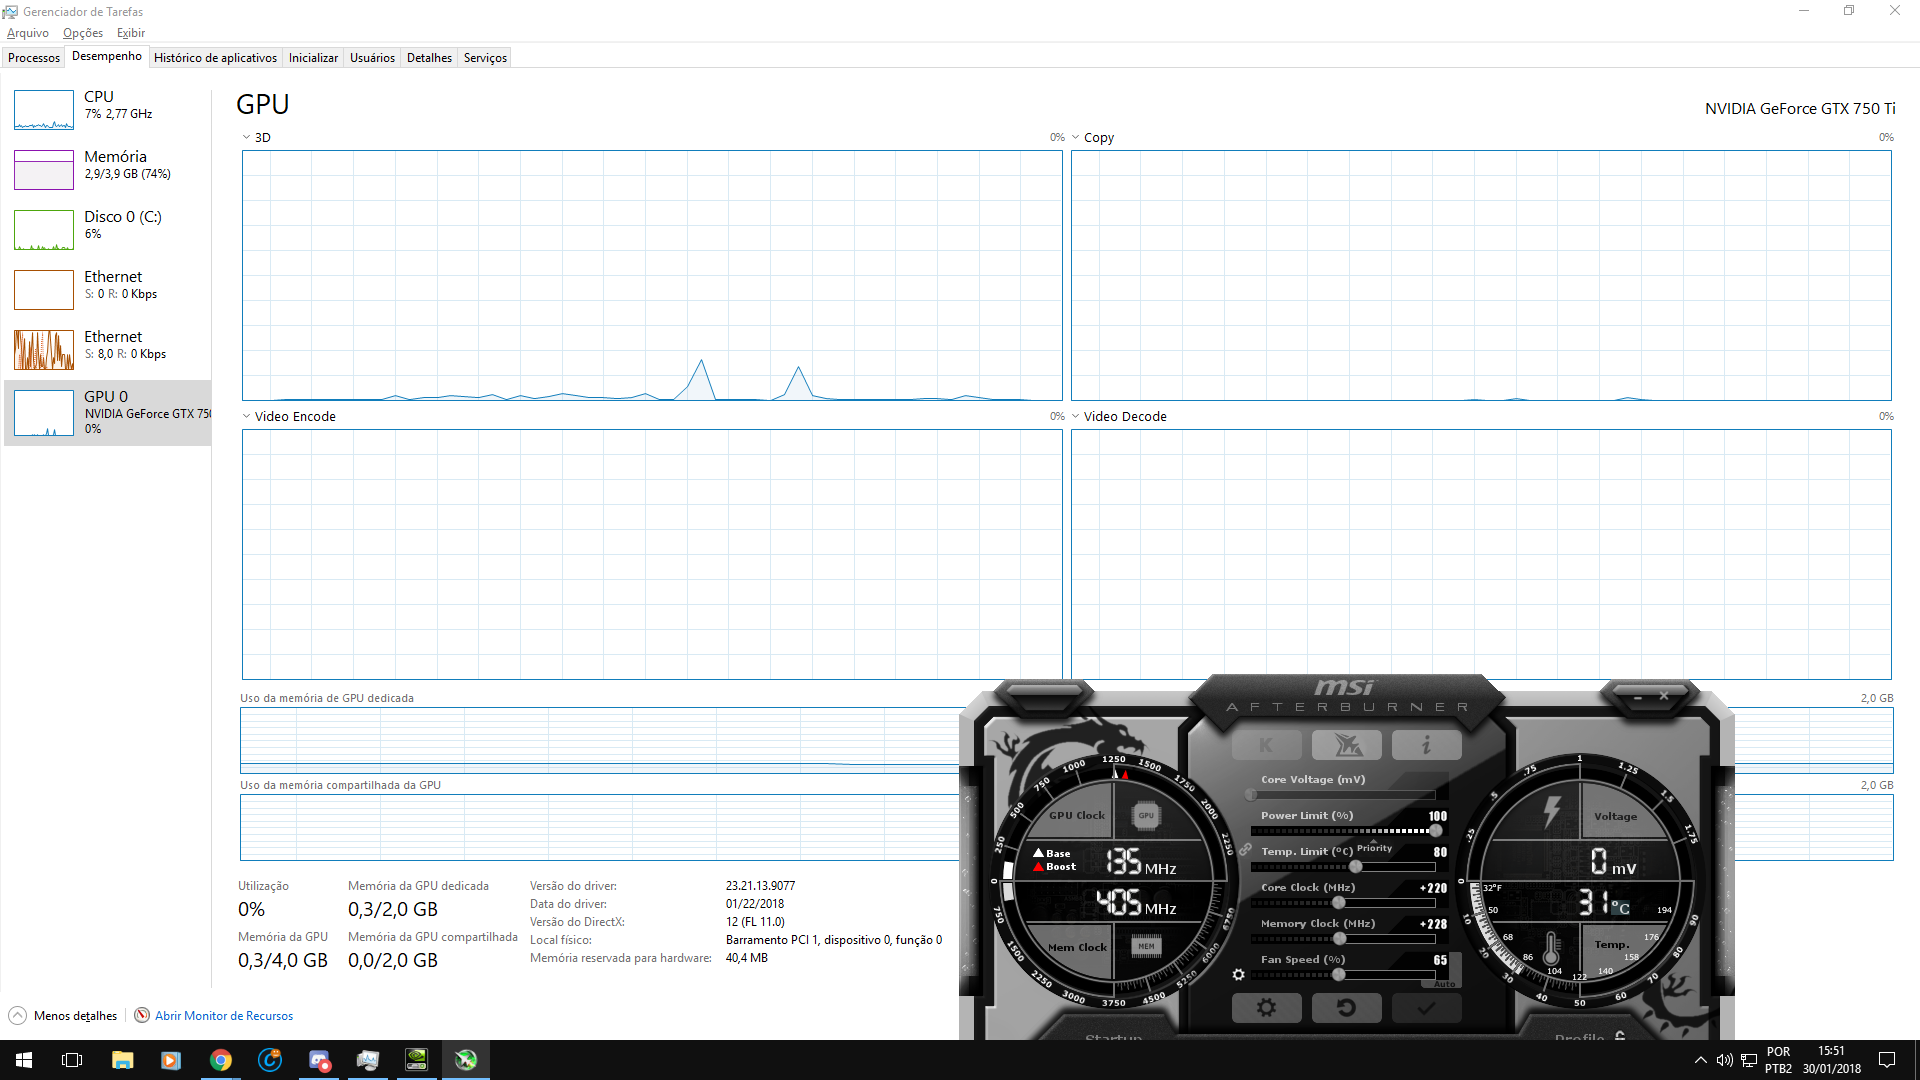
Task: Reset Afterburner settings with the circular arrow
Action: point(1346,1008)
